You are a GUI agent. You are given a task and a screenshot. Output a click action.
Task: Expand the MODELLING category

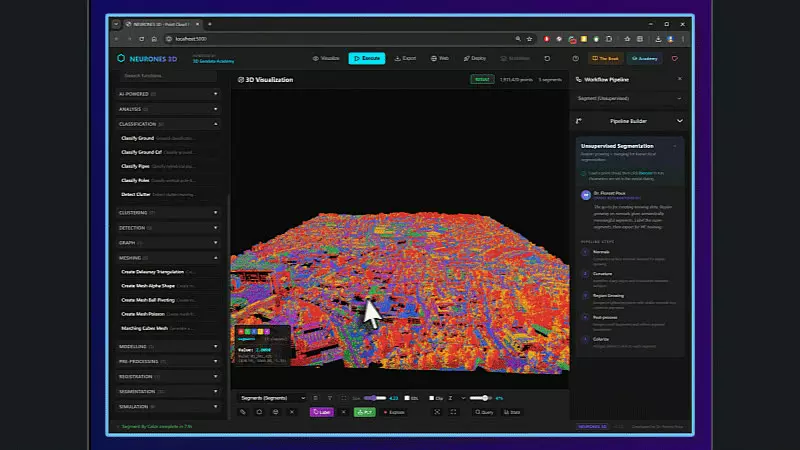(x=168, y=346)
